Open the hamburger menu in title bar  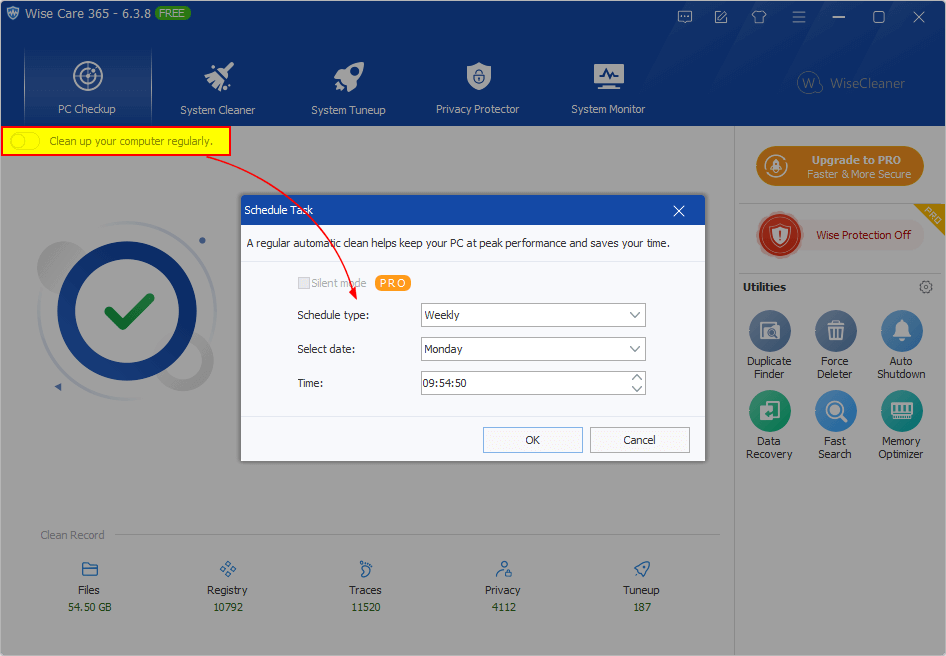pyautogui.click(x=799, y=17)
